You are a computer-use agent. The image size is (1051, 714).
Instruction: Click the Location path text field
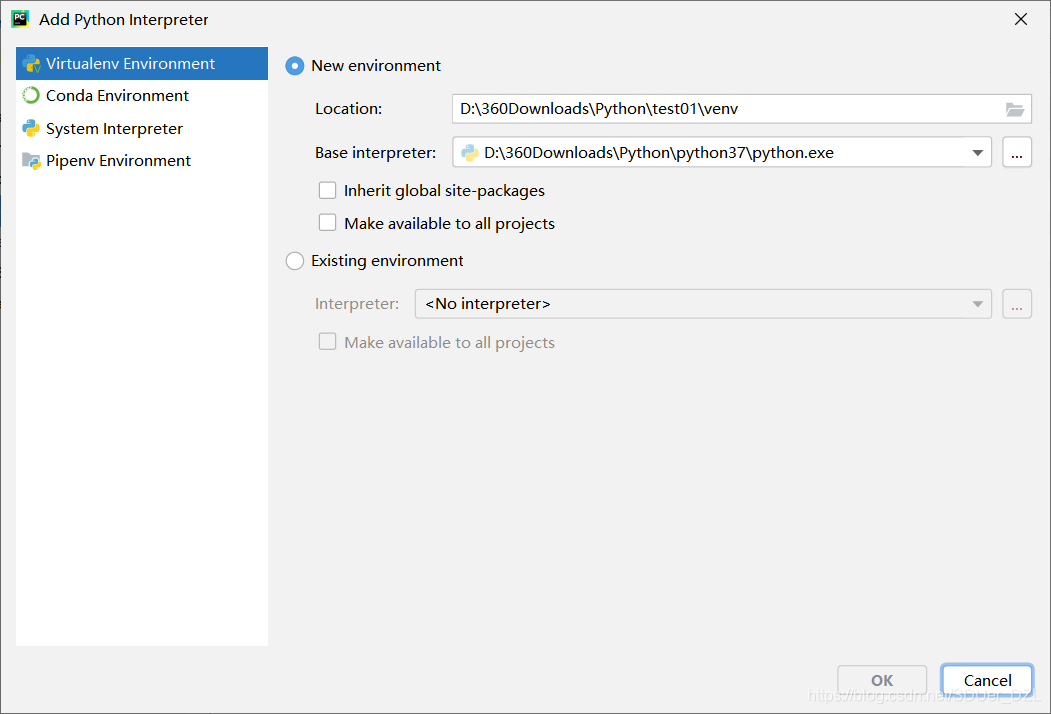pos(741,109)
